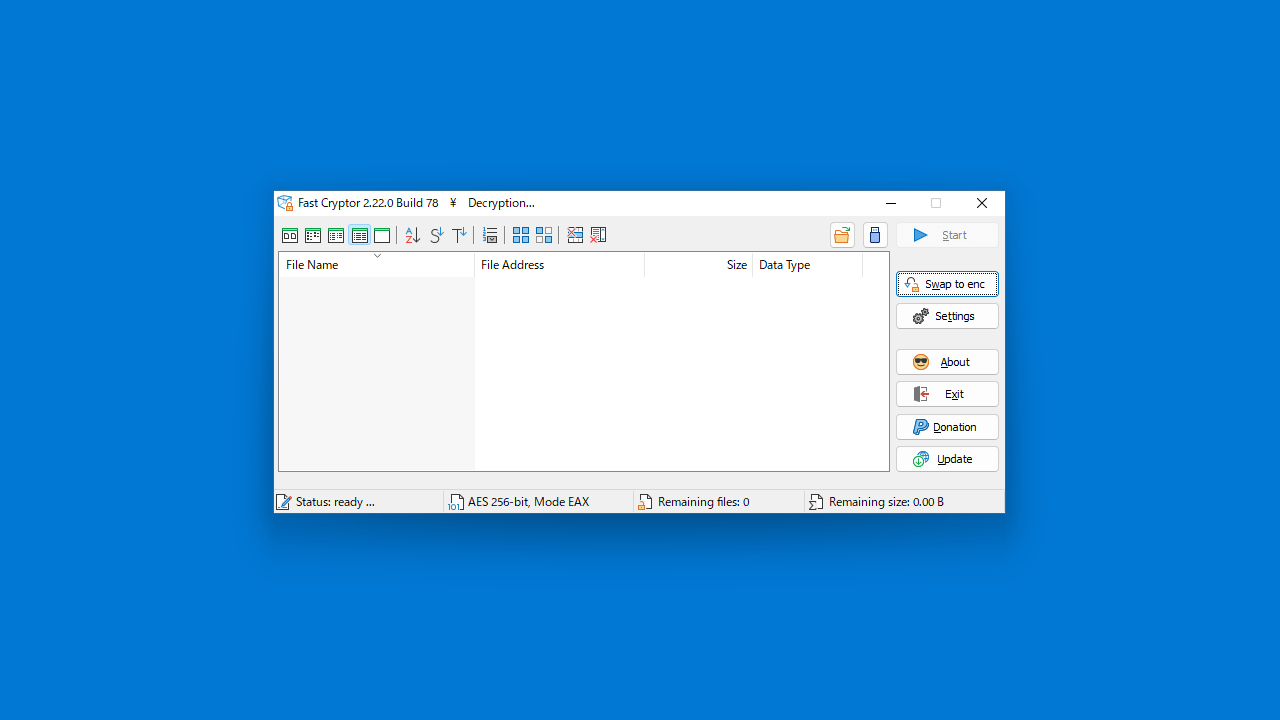The height and width of the screenshot is (720, 1280).
Task: Sort files by type (T arrow)
Action: [459, 235]
